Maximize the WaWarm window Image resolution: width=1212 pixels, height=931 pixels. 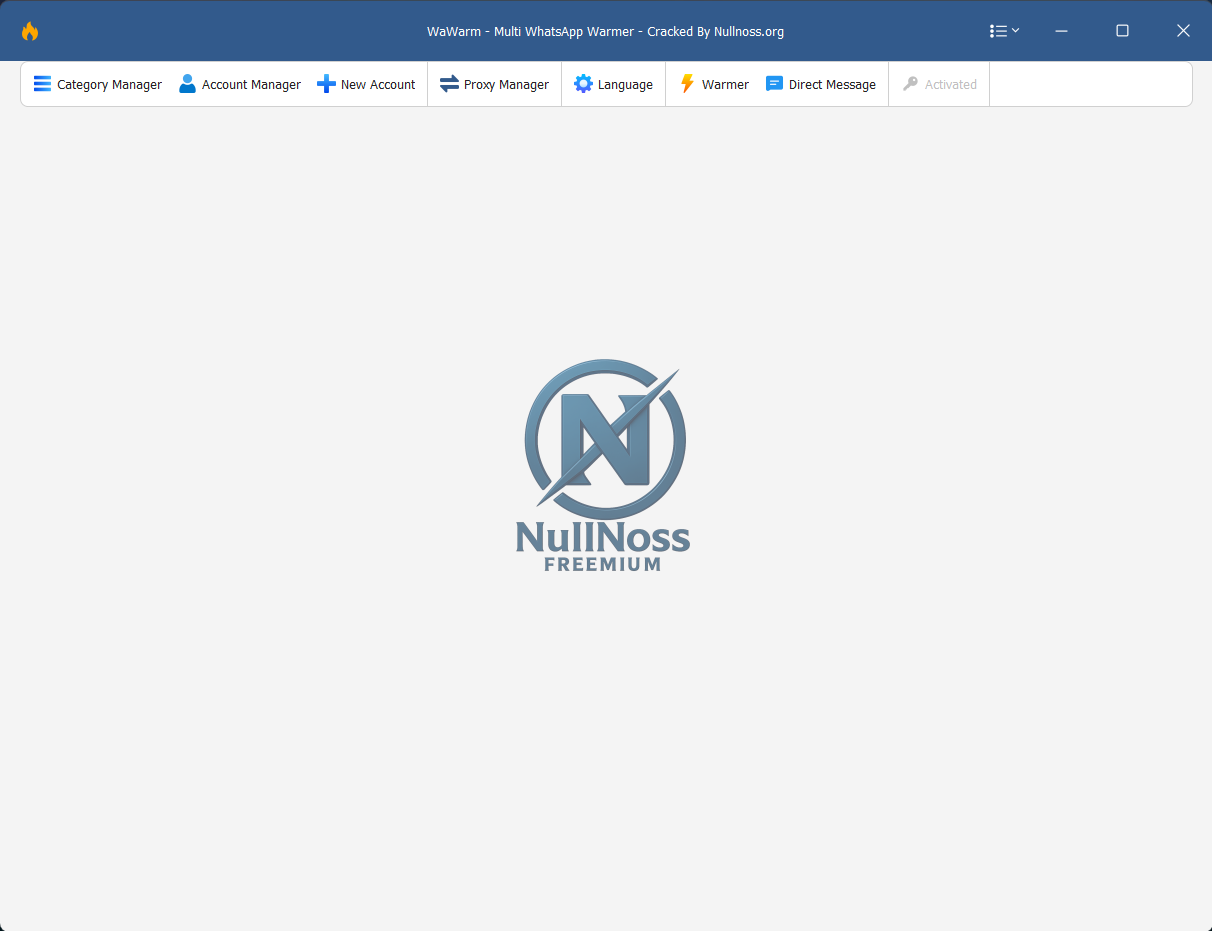coord(1122,31)
